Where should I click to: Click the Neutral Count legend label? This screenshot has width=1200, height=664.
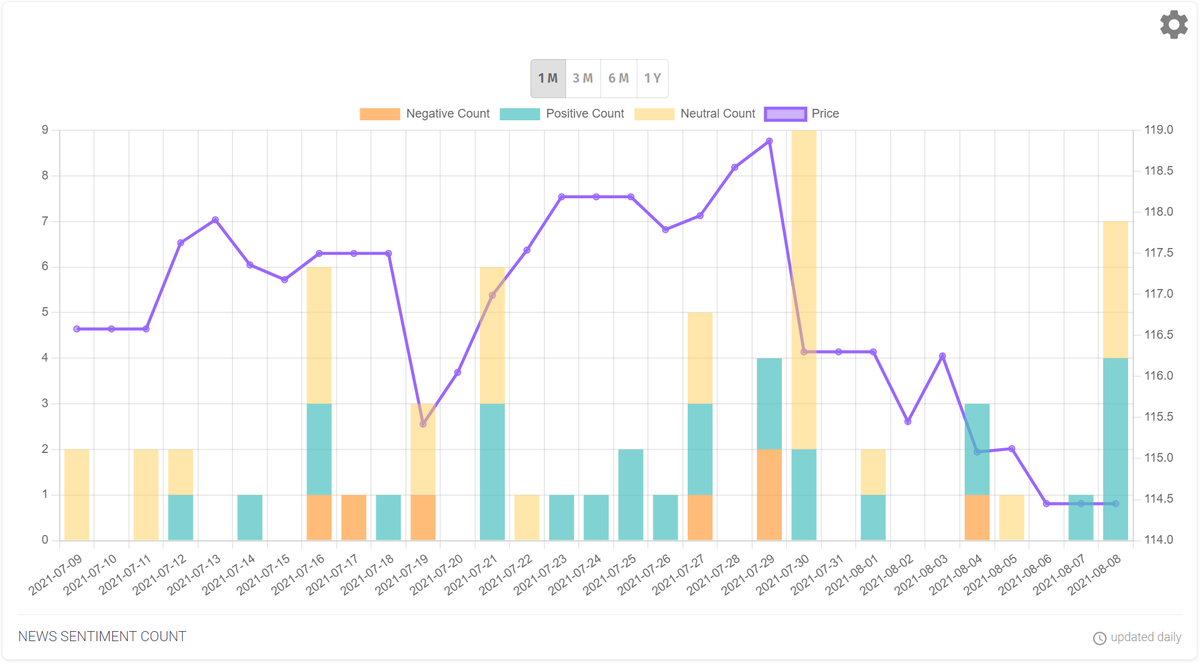(x=718, y=114)
